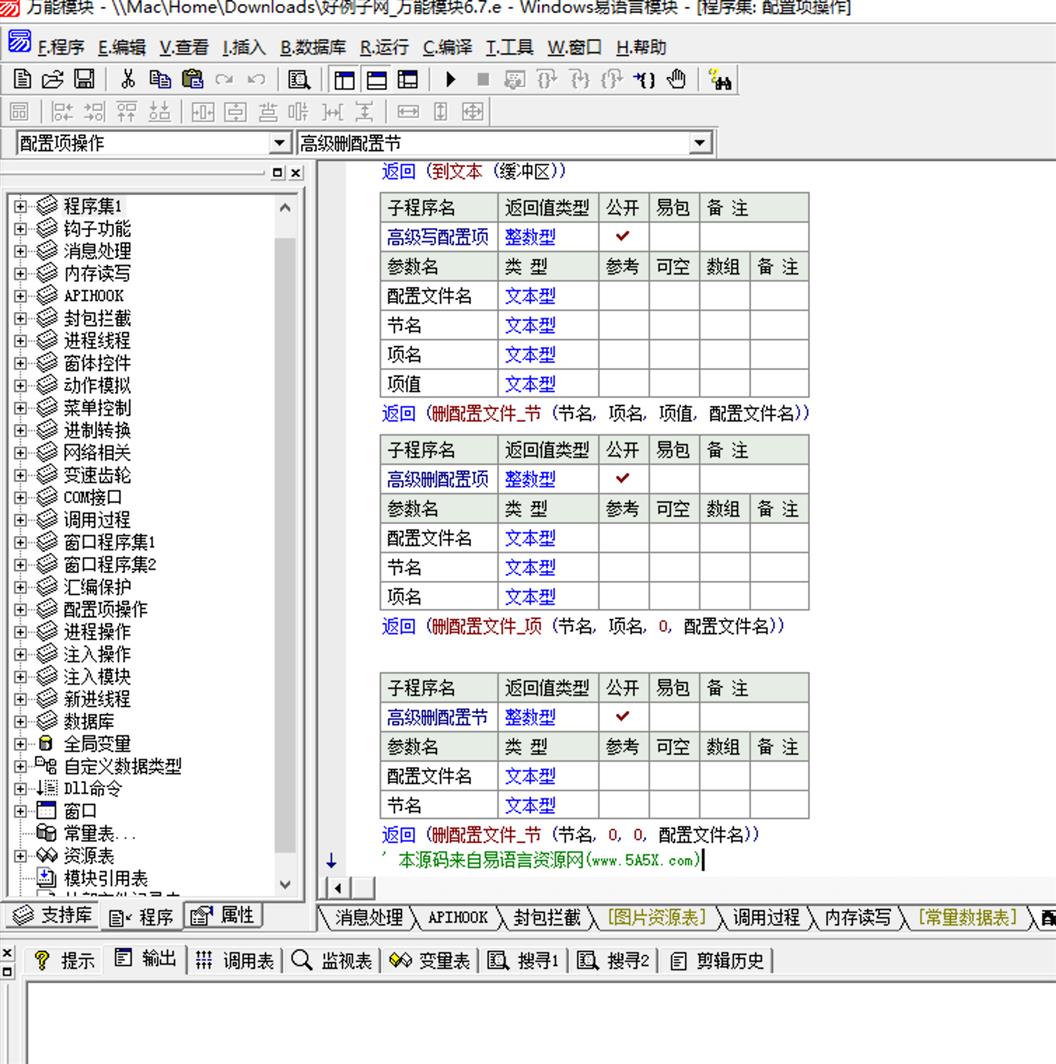Image resolution: width=1056 pixels, height=1064 pixels.
Task: Click the tree scrollbar up arrow
Action: [x=285, y=208]
